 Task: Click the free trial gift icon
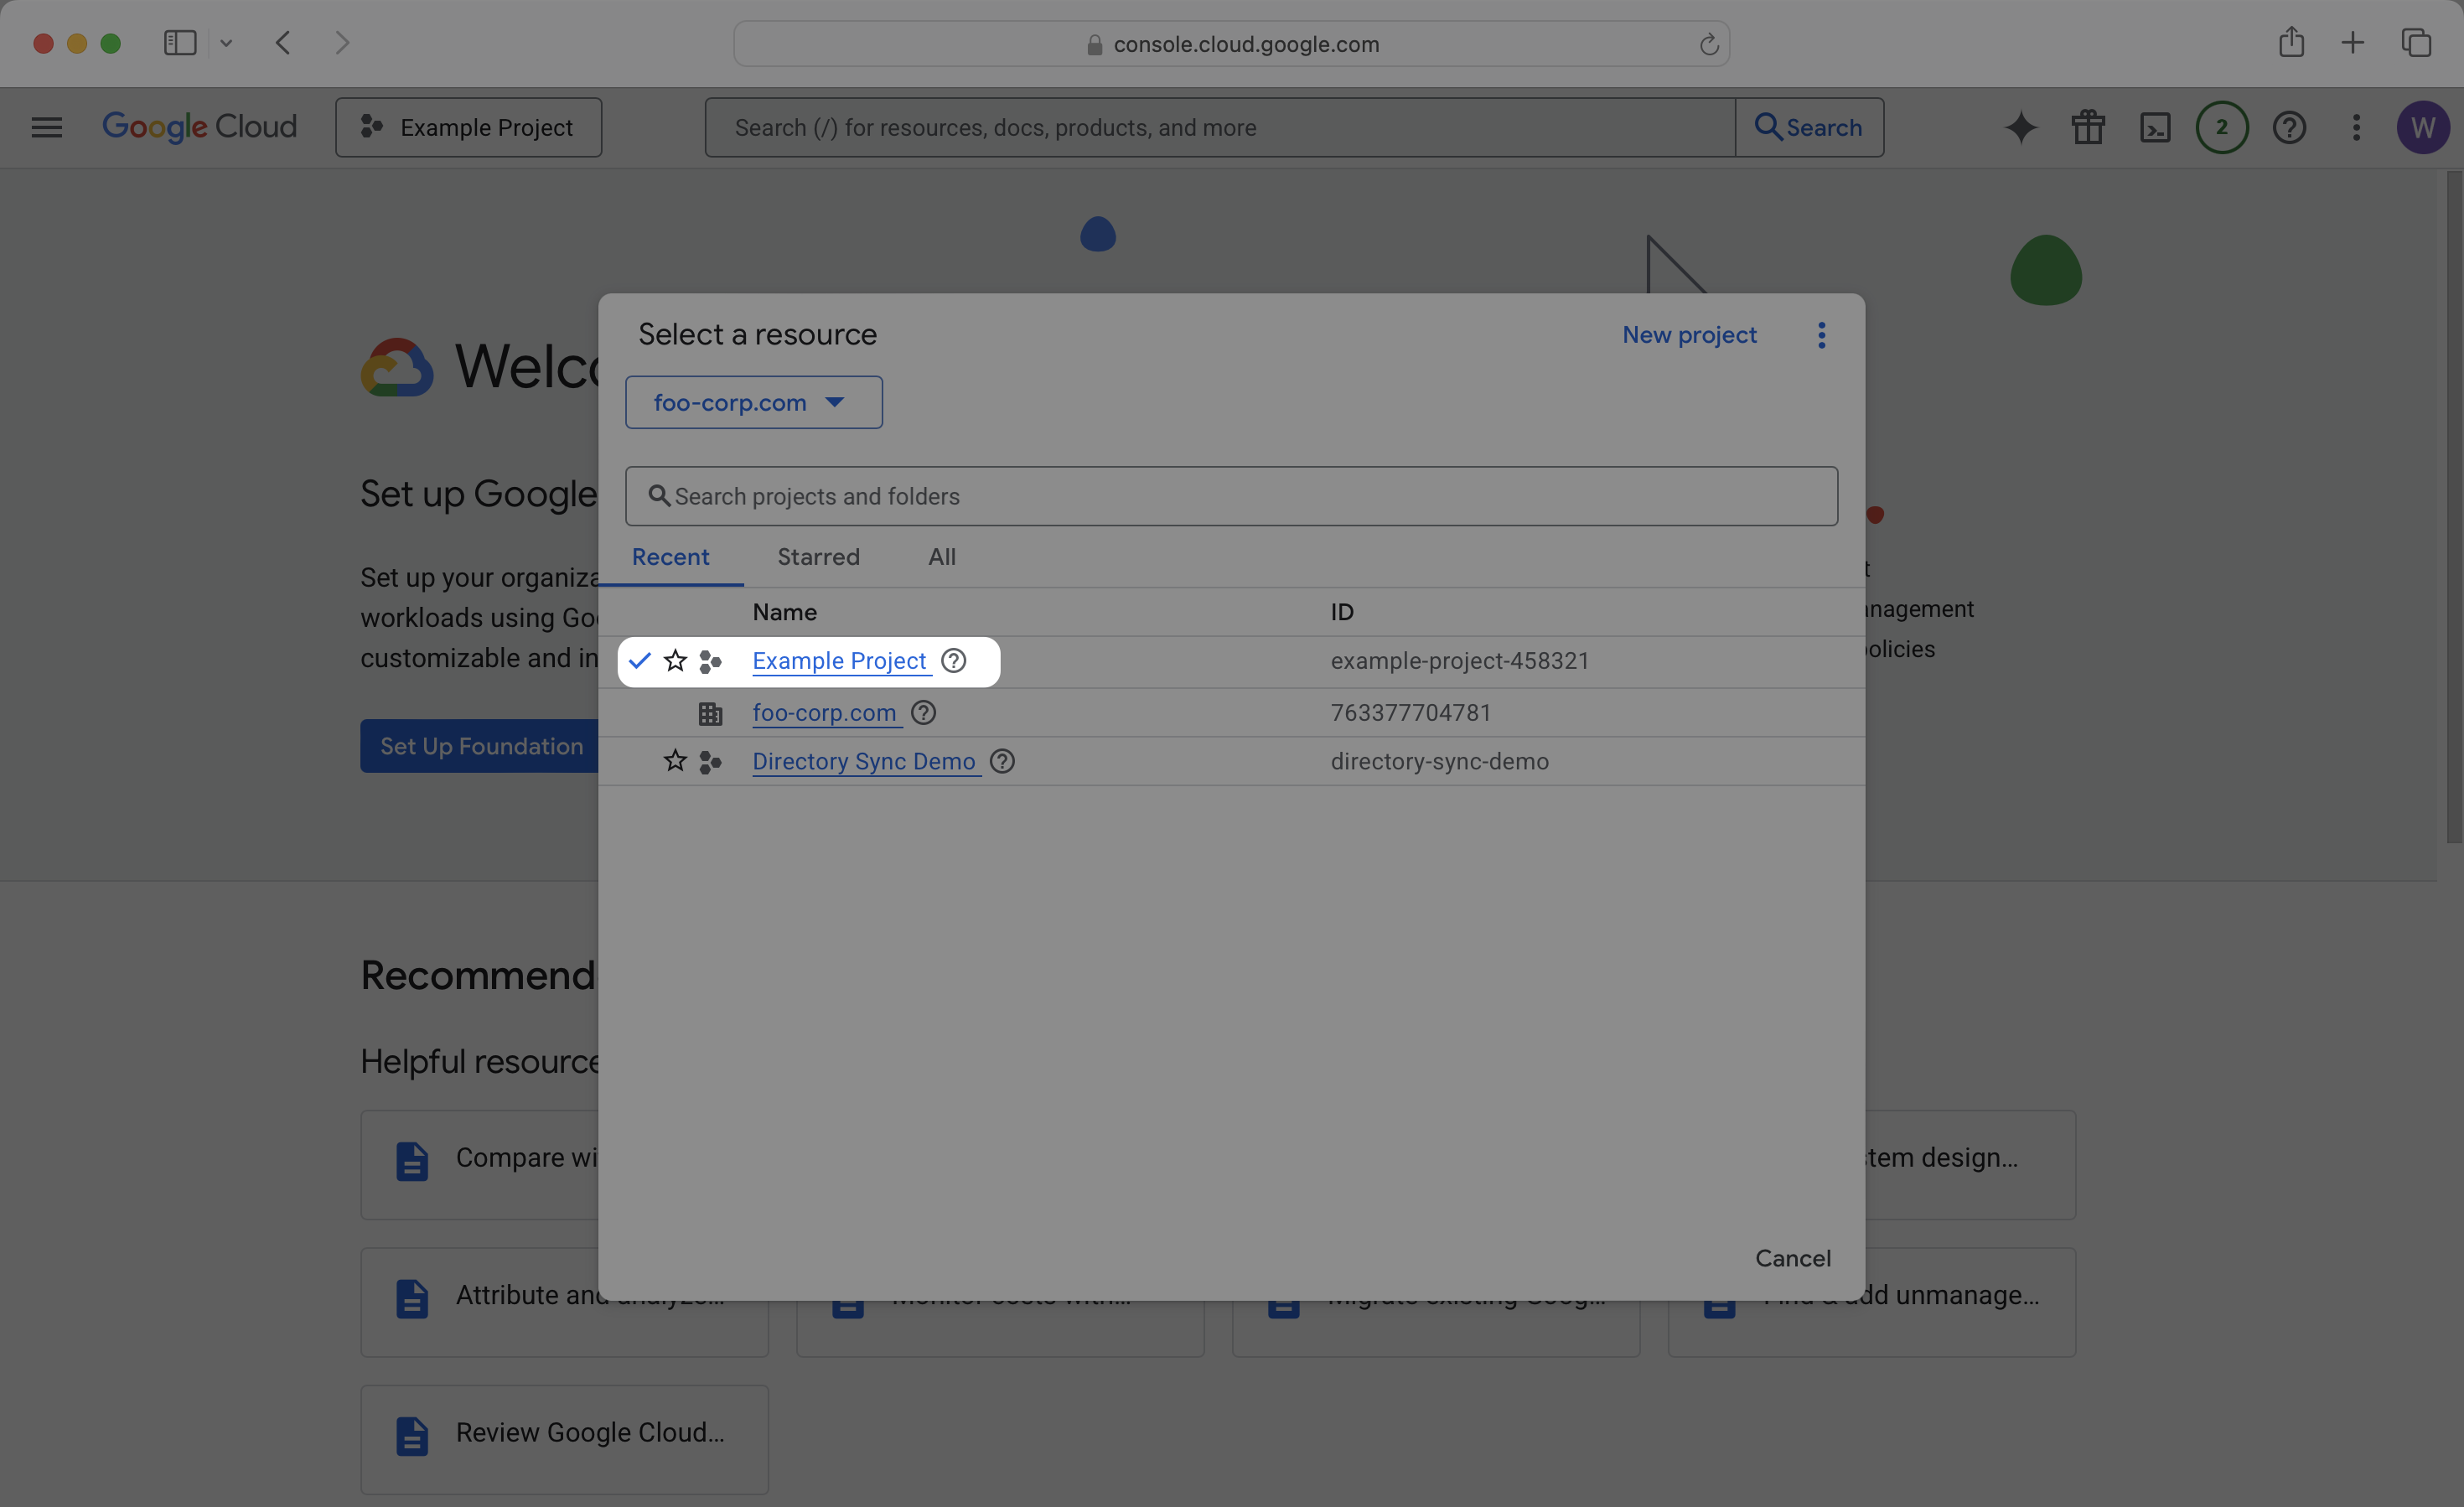pyautogui.click(x=2088, y=127)
